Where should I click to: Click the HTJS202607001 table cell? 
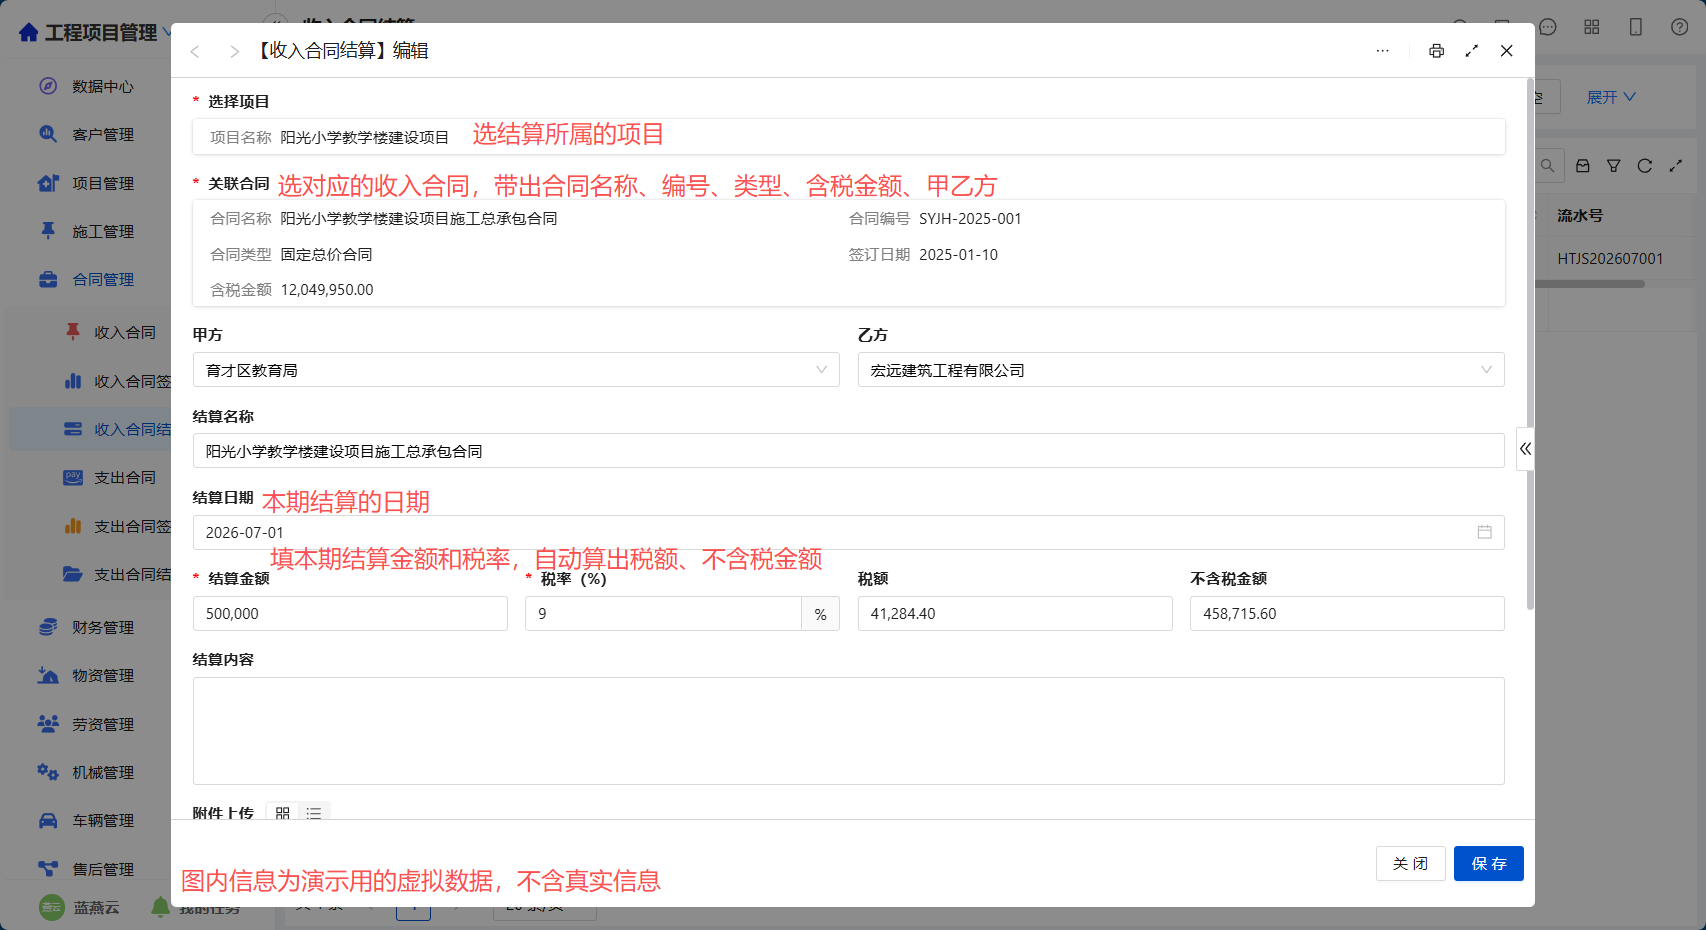[x=1610, y=258]
